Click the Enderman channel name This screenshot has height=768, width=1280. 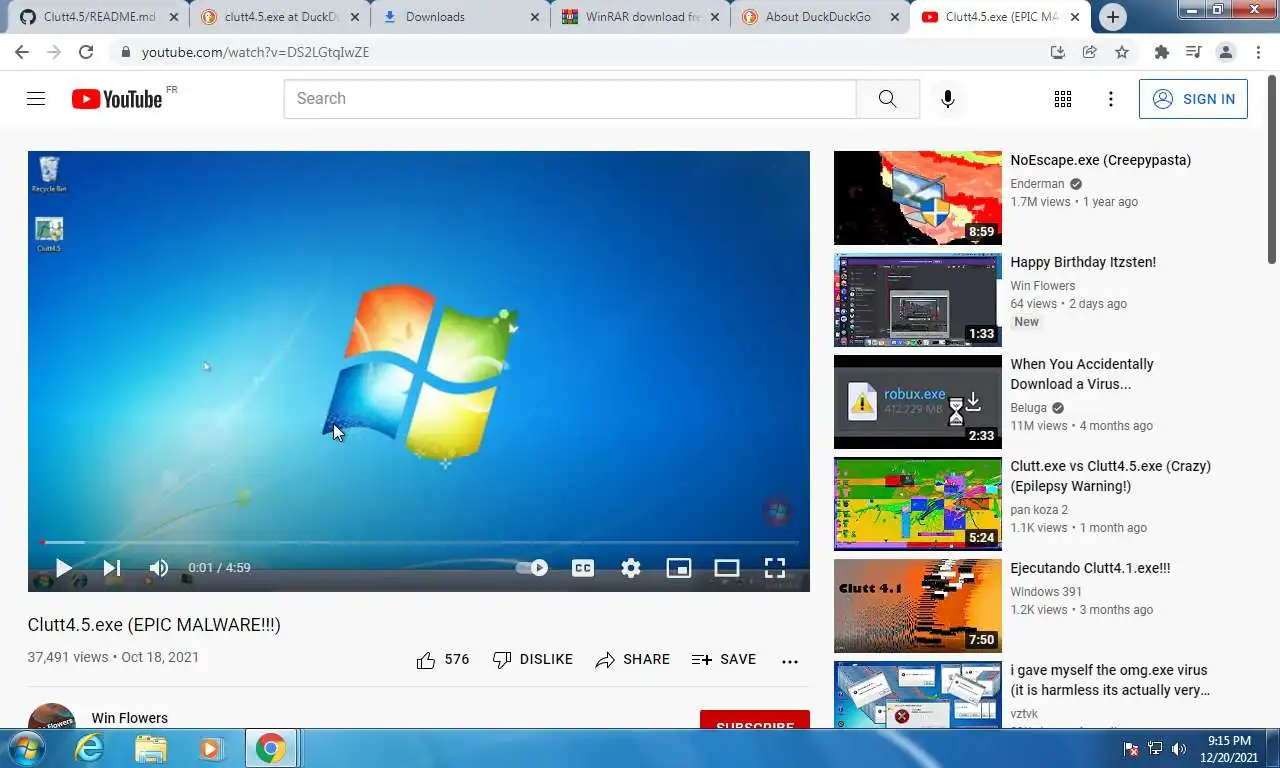[1037, 184]
